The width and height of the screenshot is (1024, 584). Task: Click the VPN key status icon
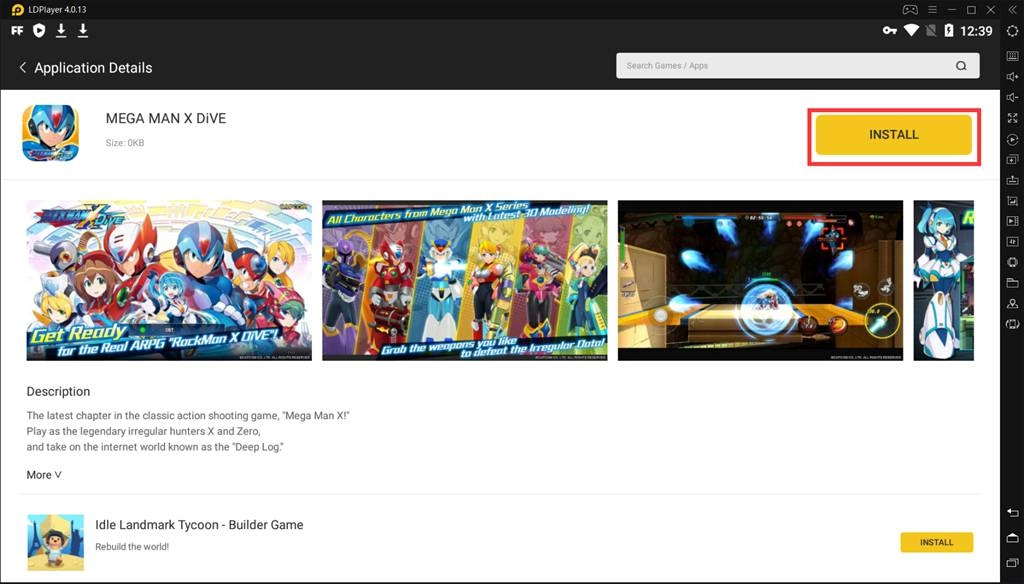pyautogui.click(x=889, y=31)
